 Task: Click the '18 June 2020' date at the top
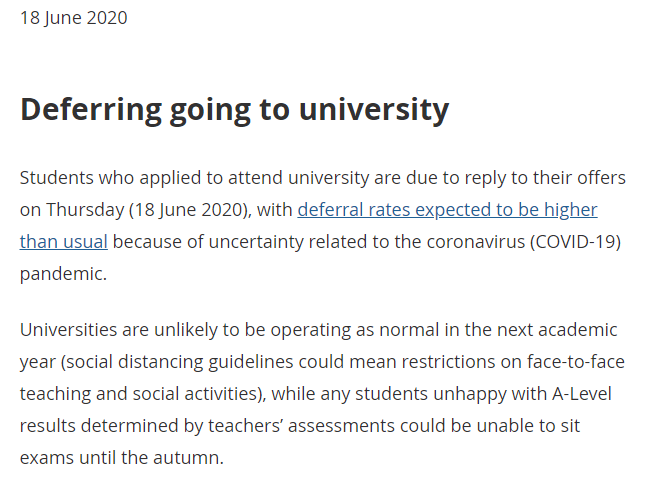pyautogui.click(x=74, y=18)
